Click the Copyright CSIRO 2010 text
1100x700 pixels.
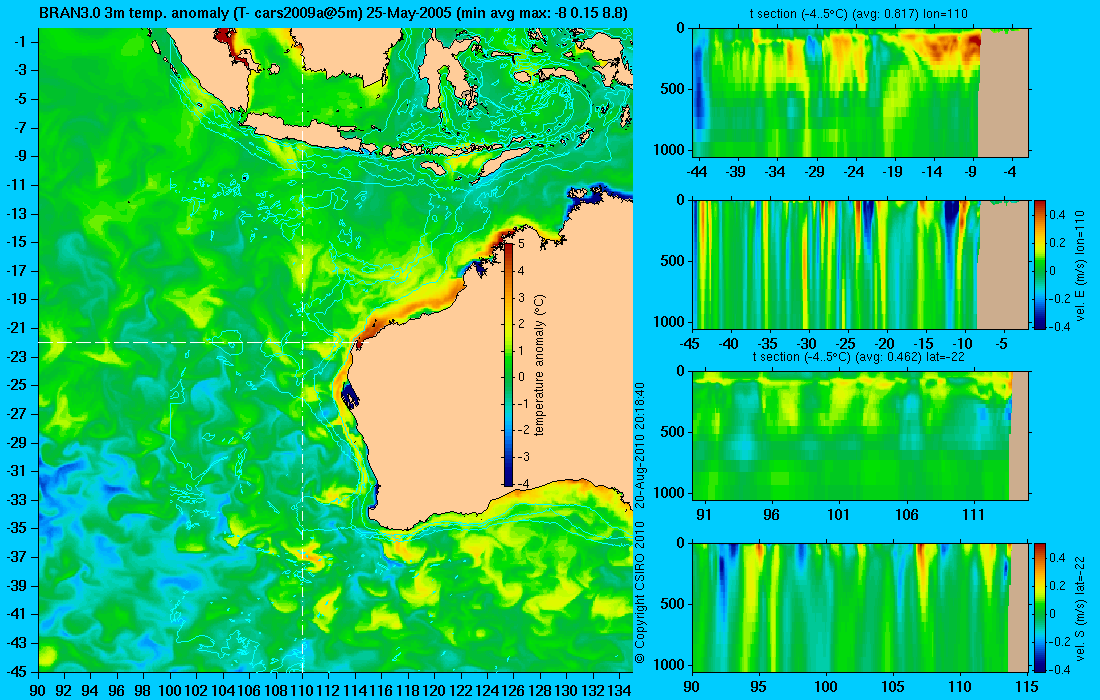(639, 591)
